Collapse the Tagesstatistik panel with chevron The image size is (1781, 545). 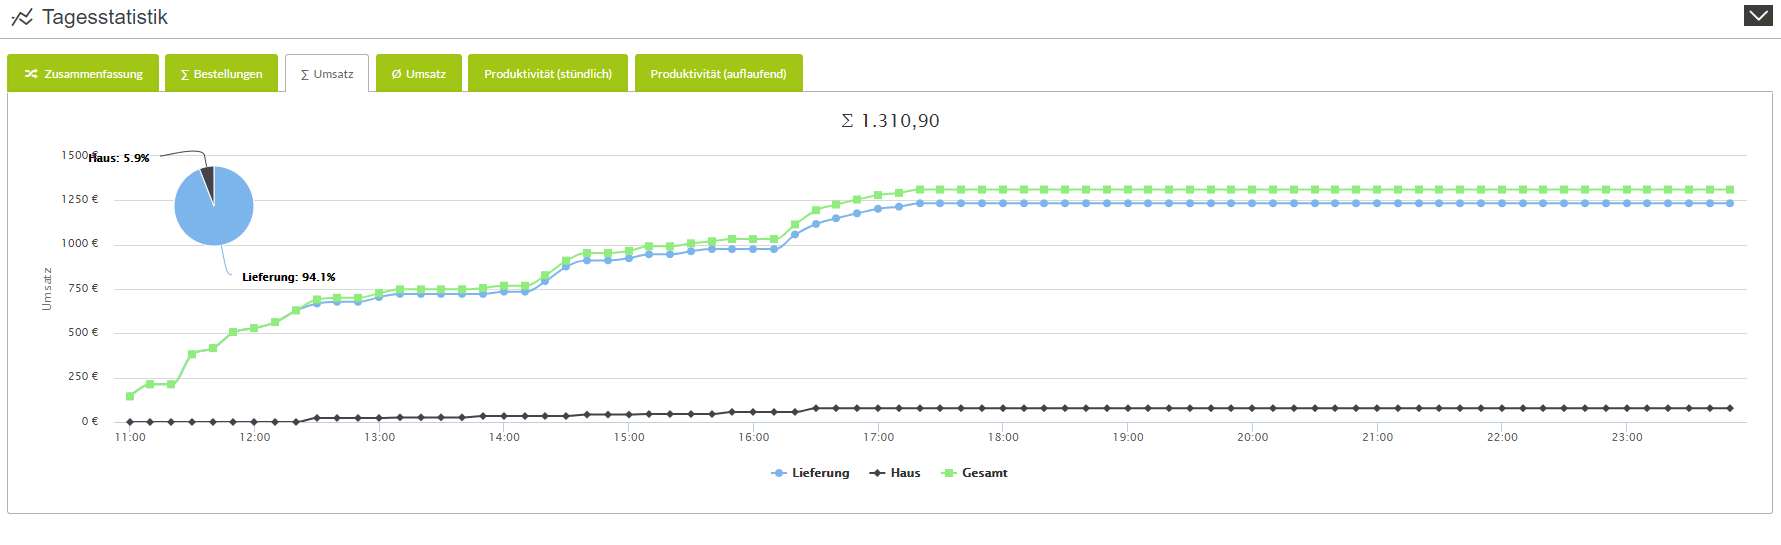(x=1758, y=16)
